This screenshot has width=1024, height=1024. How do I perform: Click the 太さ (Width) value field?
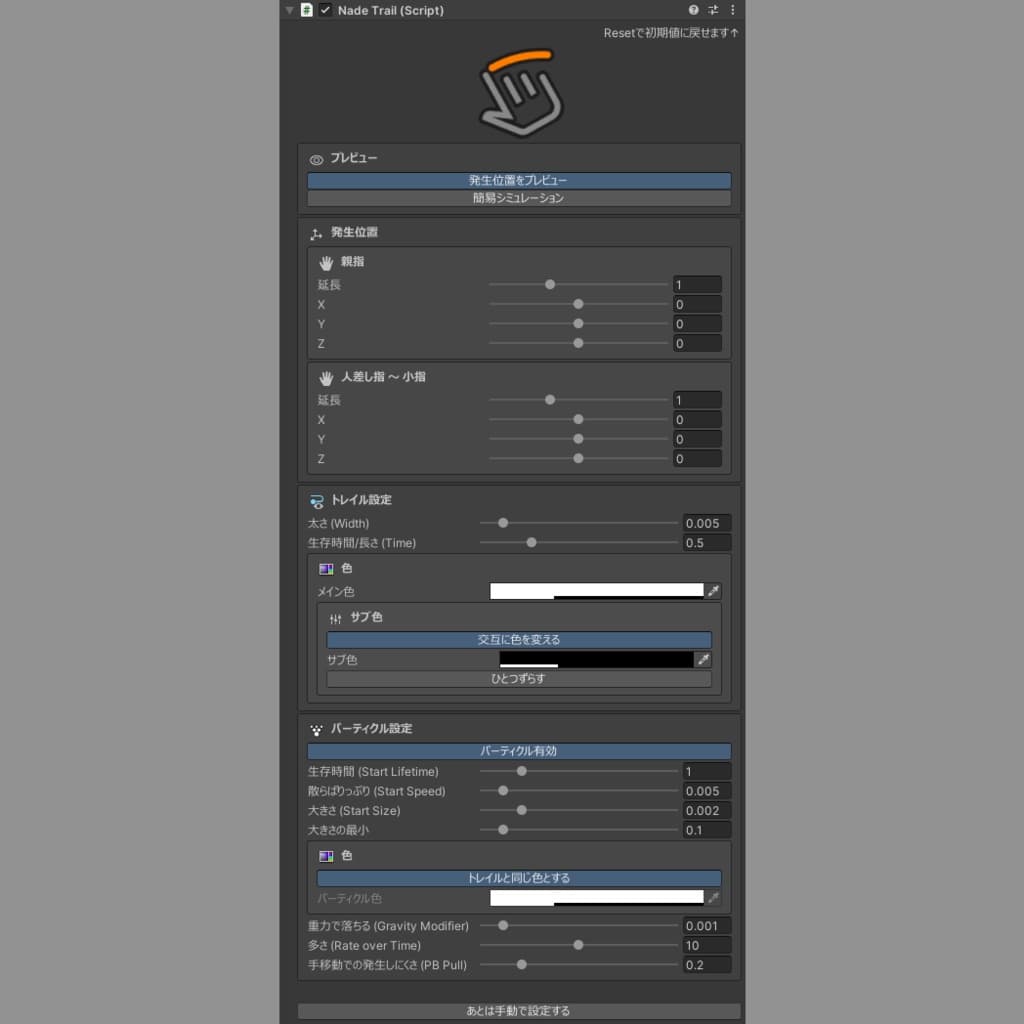pyautogui.click(x=707, y=523)
